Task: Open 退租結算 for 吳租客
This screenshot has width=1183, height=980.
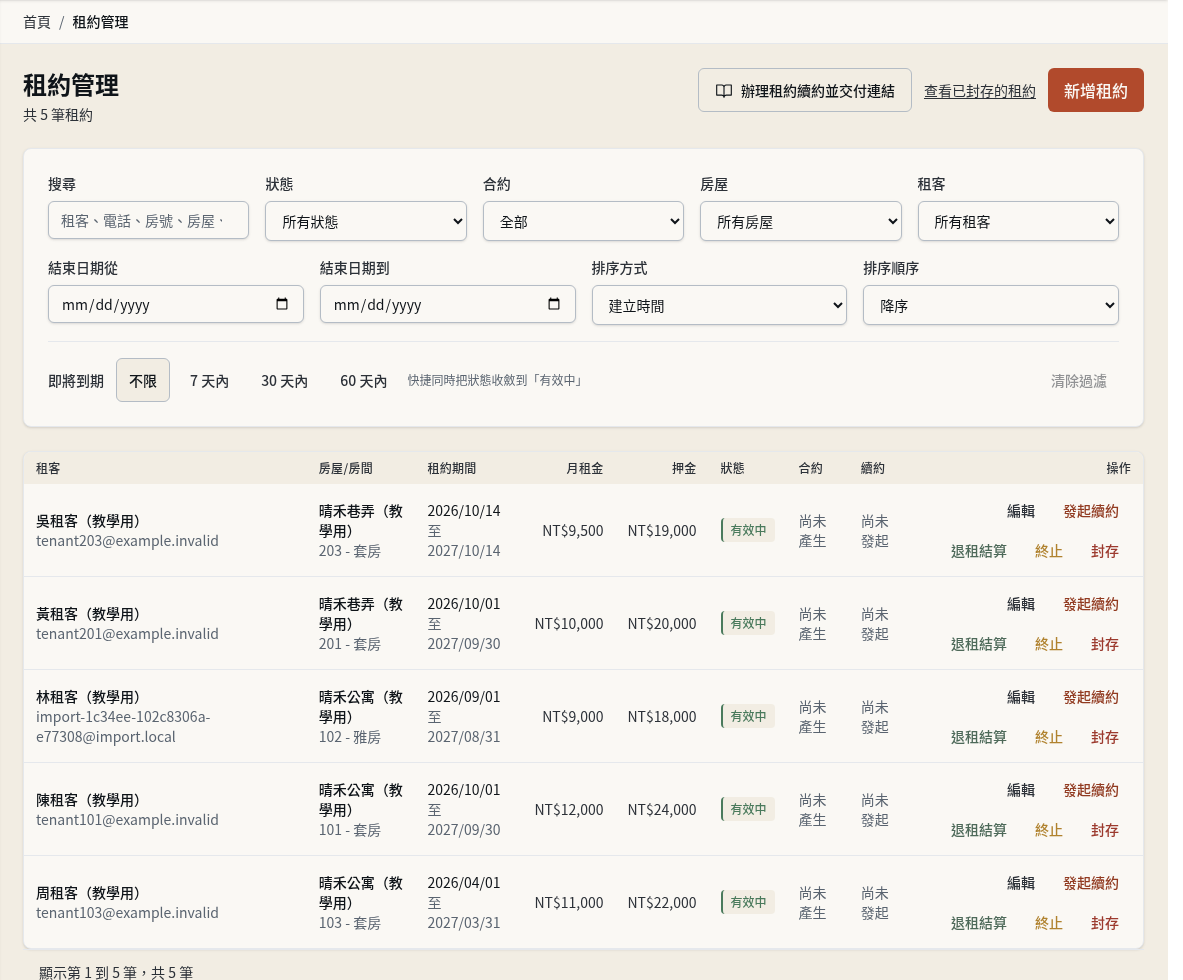Action: coord(979,551)
